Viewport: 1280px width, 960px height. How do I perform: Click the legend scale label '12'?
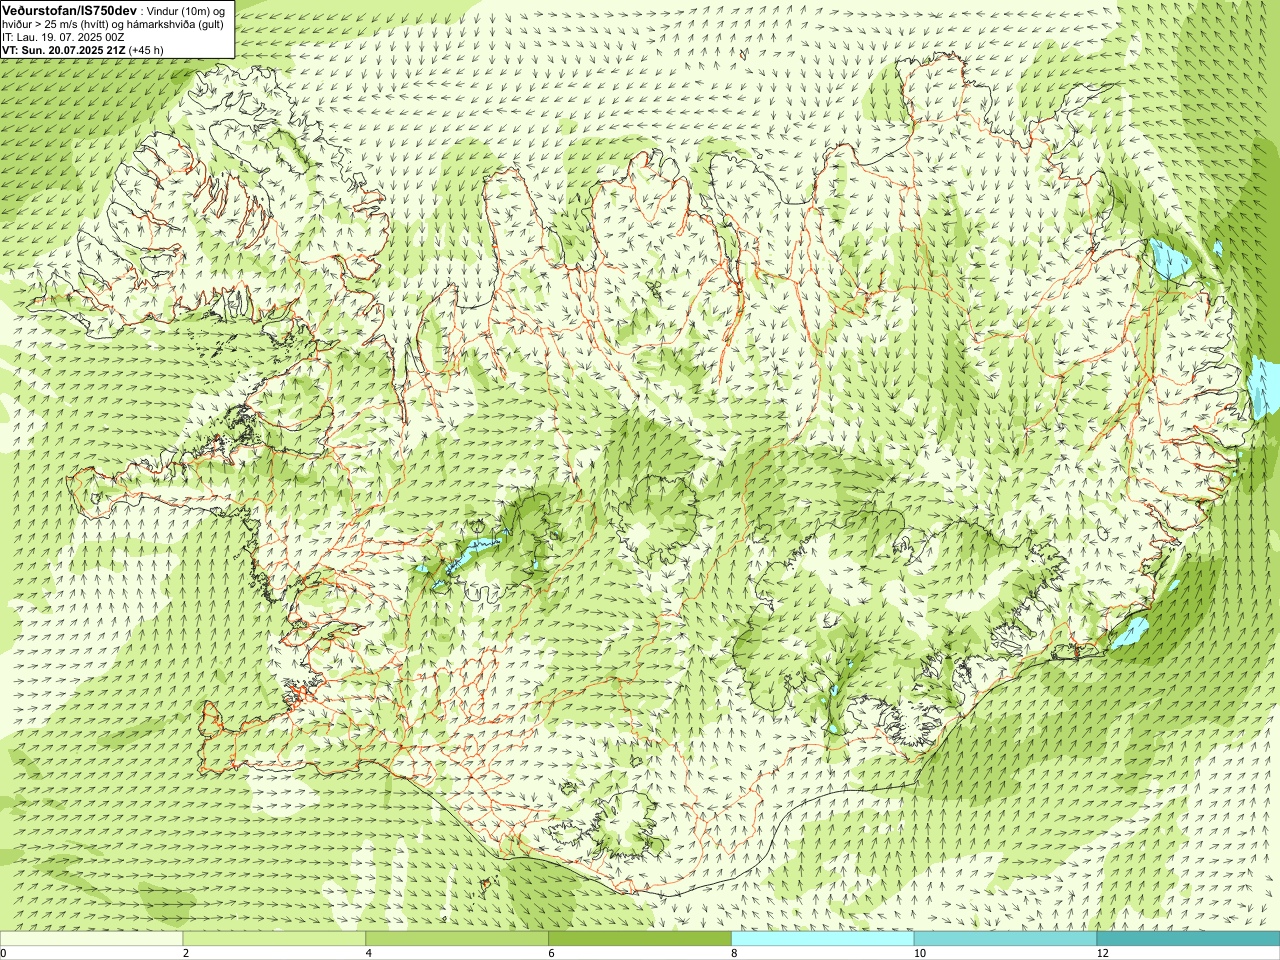pyautogui.click(x=1102, y=953)
